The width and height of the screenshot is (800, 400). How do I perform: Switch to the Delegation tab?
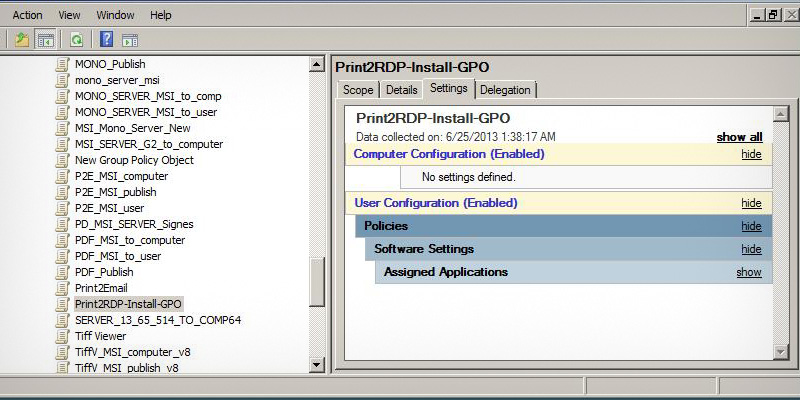[x=505, y=90]
